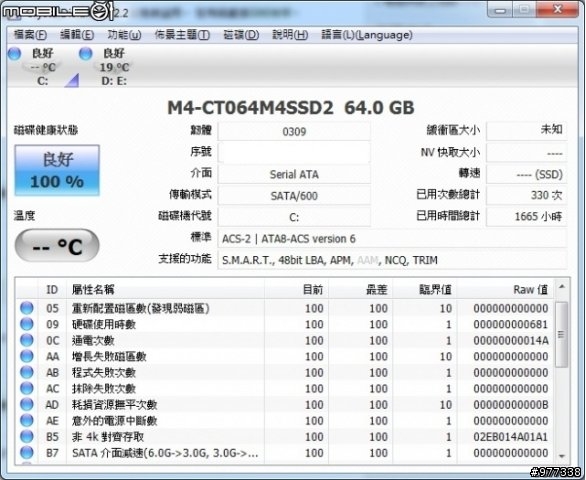Select the 通電次數 attribute row
This screenshot has height=480, width=586.
pos(285,340)
